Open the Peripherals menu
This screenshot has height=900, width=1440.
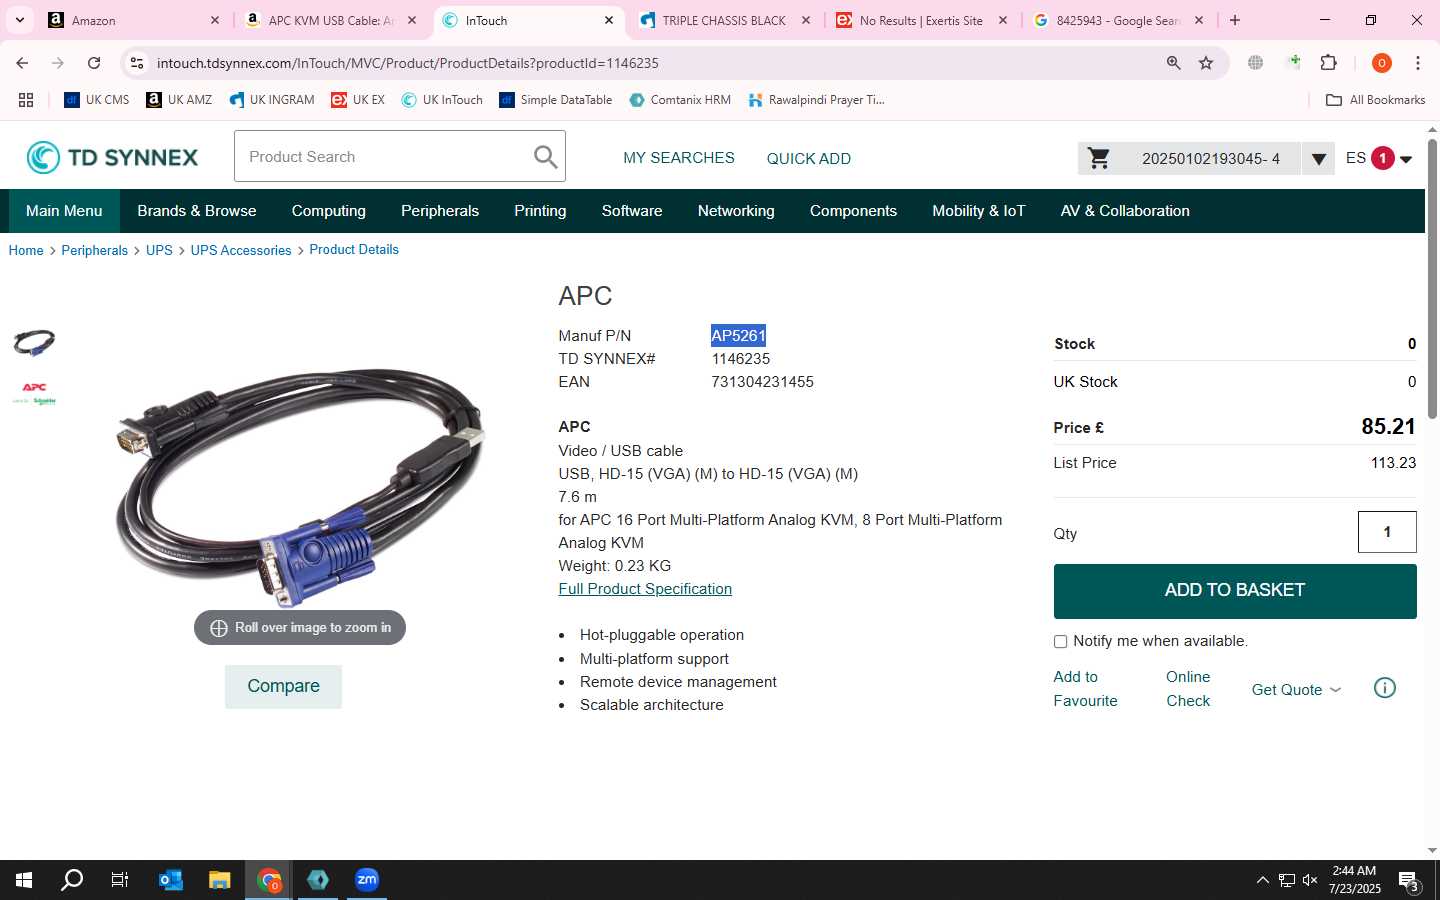click(440, 211)
